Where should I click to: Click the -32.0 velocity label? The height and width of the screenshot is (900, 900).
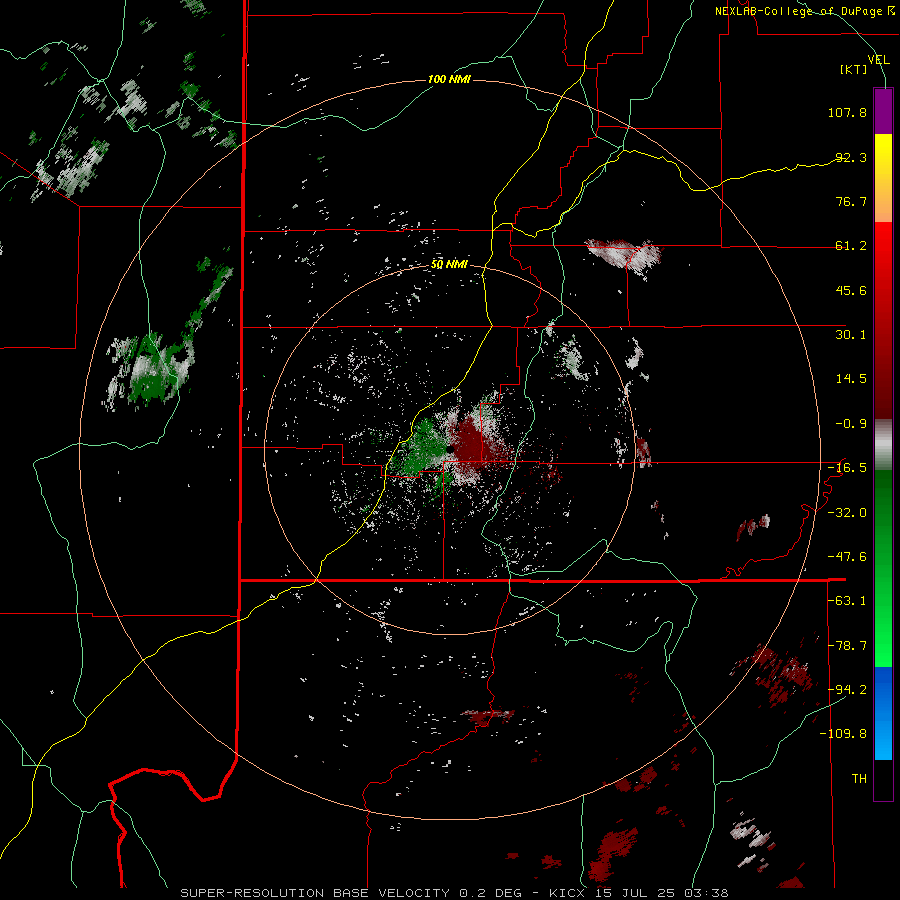click(x=847, y=513)
